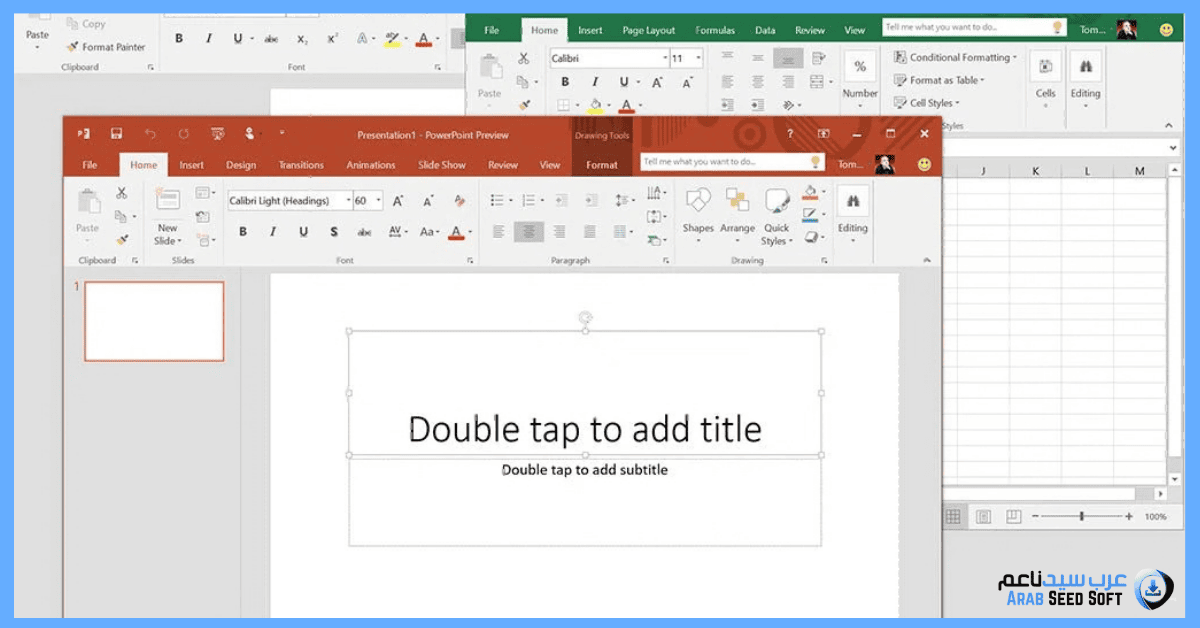Click the Cut scissors icon in PowerPoint
The image size is (1200, 628).
(121, 193)
